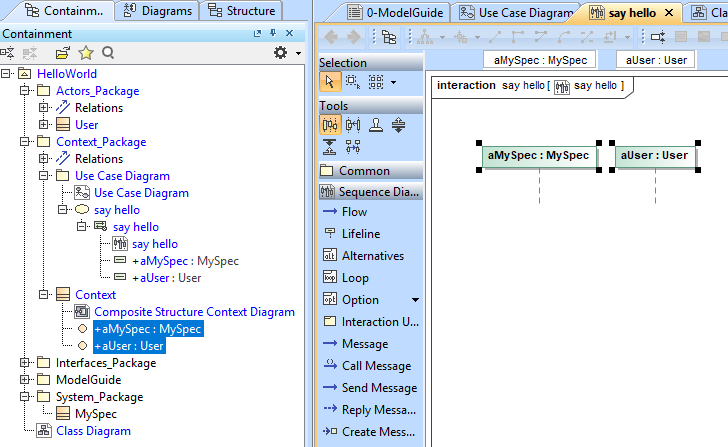728x447 pixels.
Task: Click the favorites star icon in Containment toolbar
Action: coord(86,53)
